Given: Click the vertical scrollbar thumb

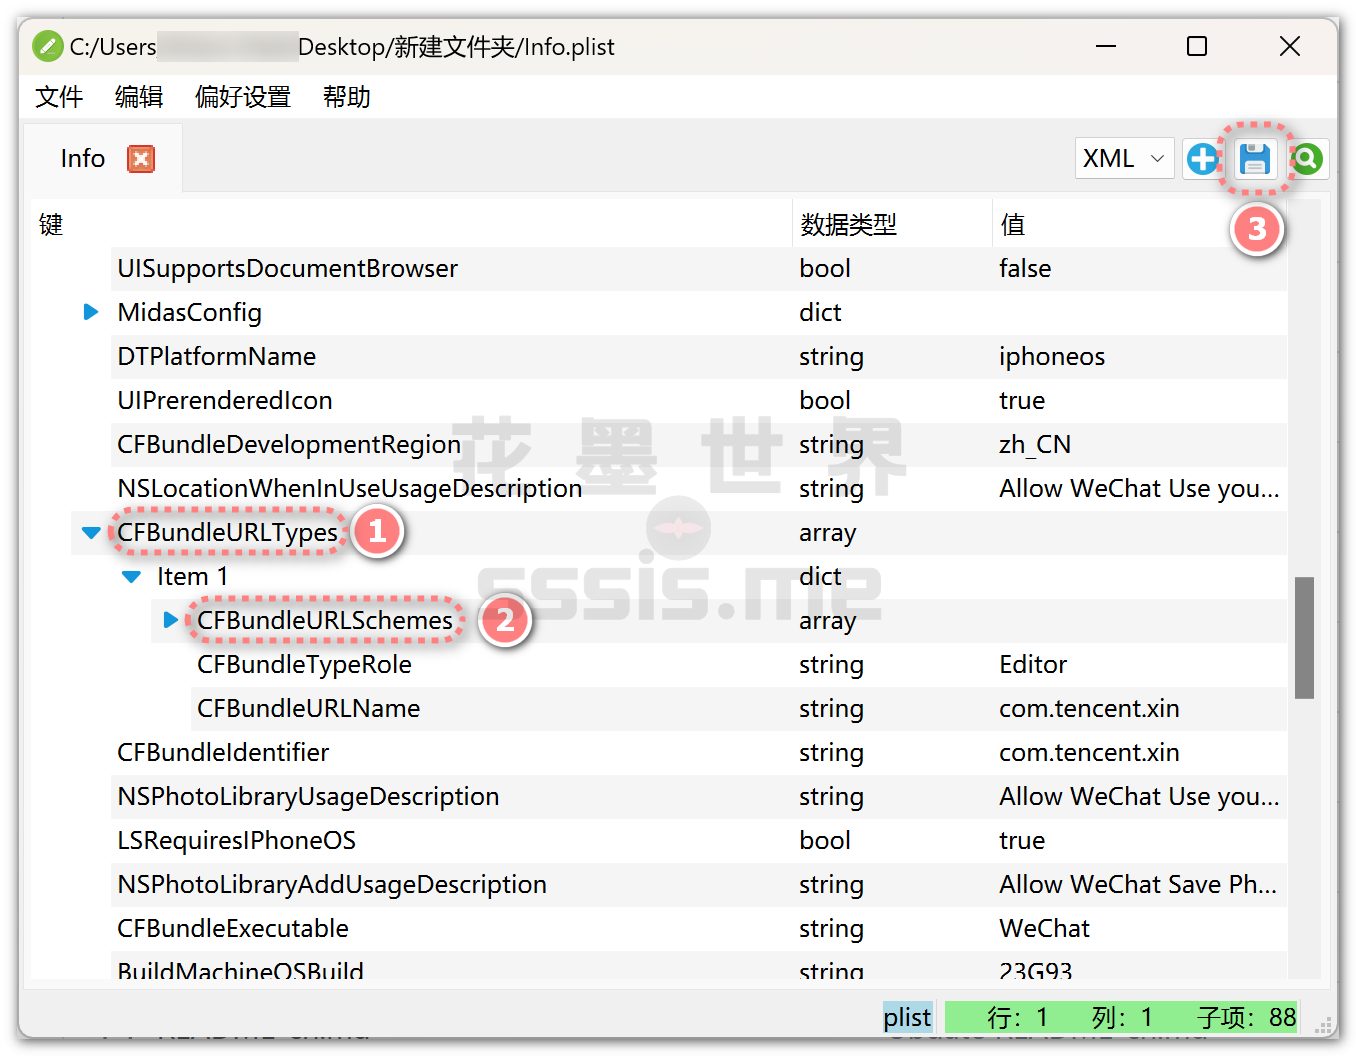Looking at the screenshot, I should [x=1304, y=637].
